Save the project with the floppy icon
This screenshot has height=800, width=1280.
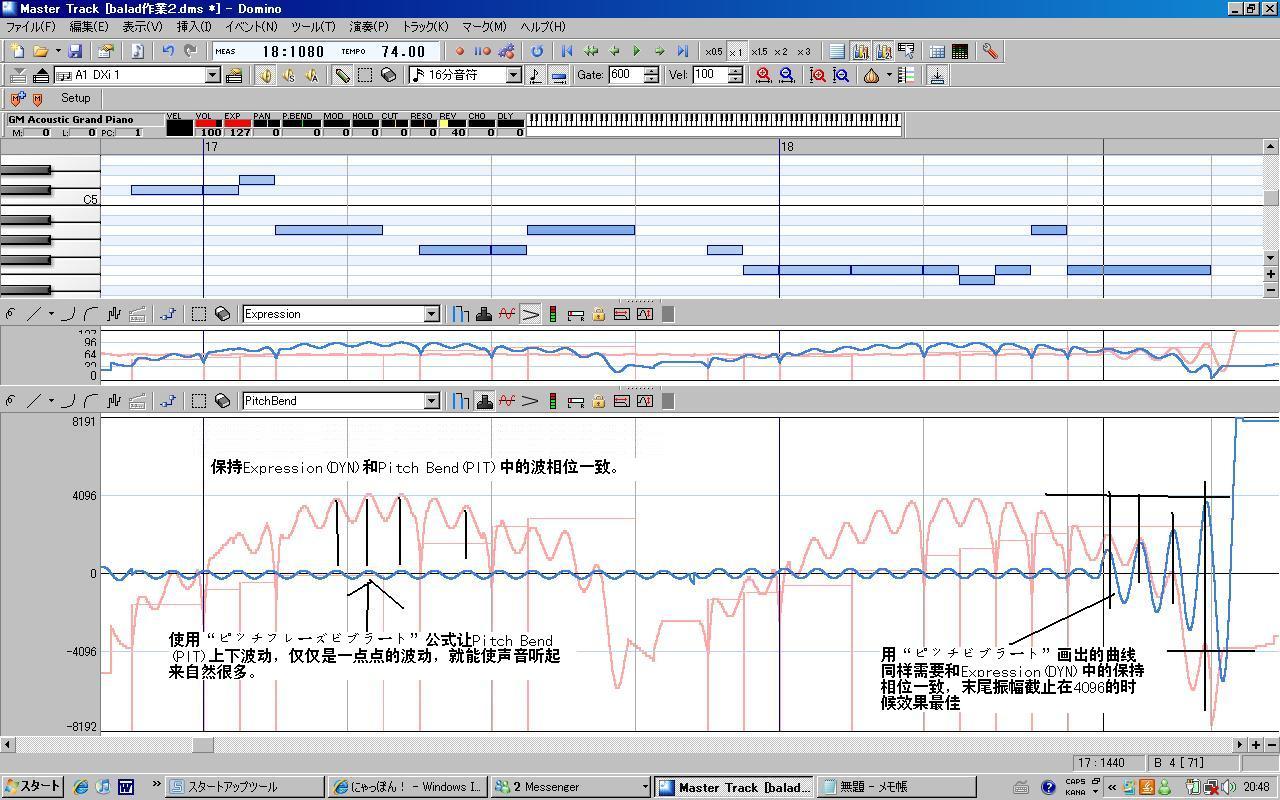pos(75,51)
